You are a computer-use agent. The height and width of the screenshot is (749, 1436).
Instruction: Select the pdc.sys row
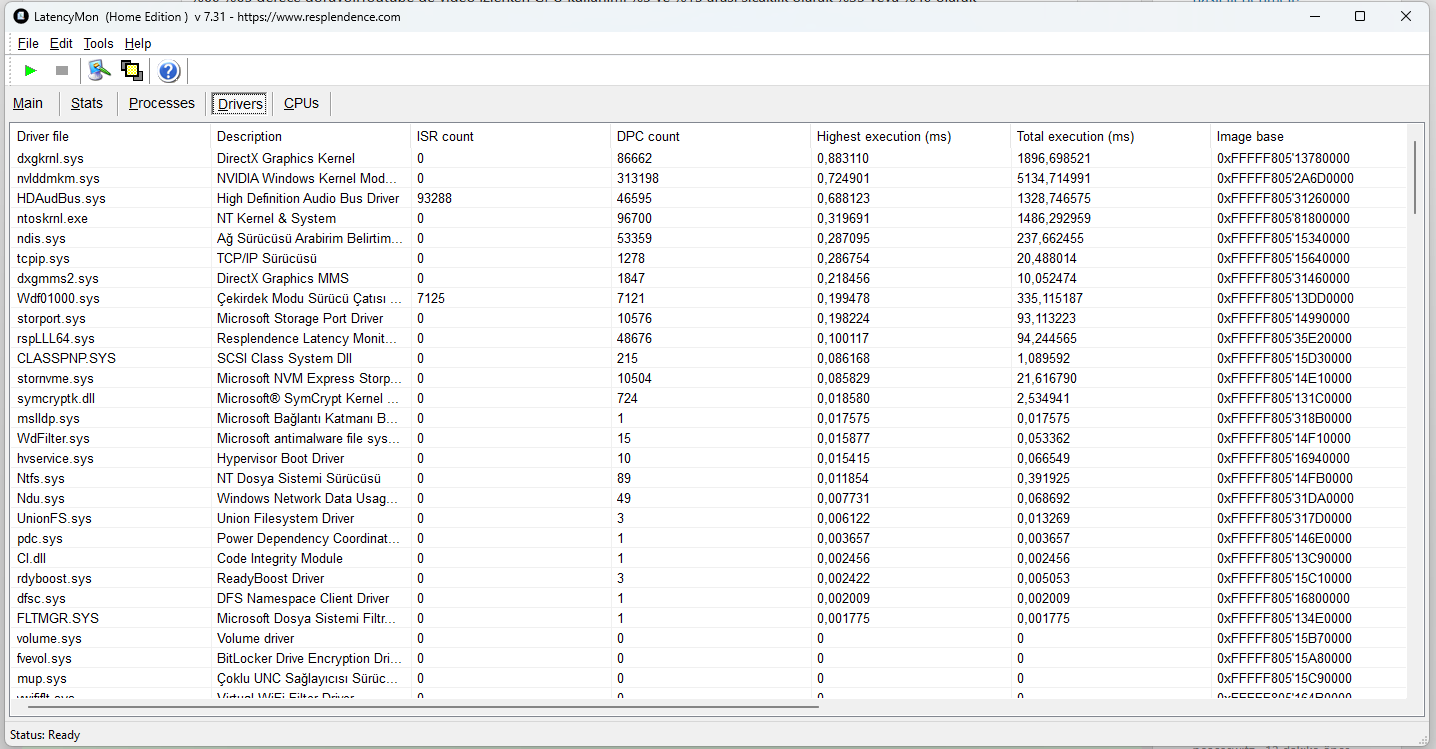tap(708, 538)
